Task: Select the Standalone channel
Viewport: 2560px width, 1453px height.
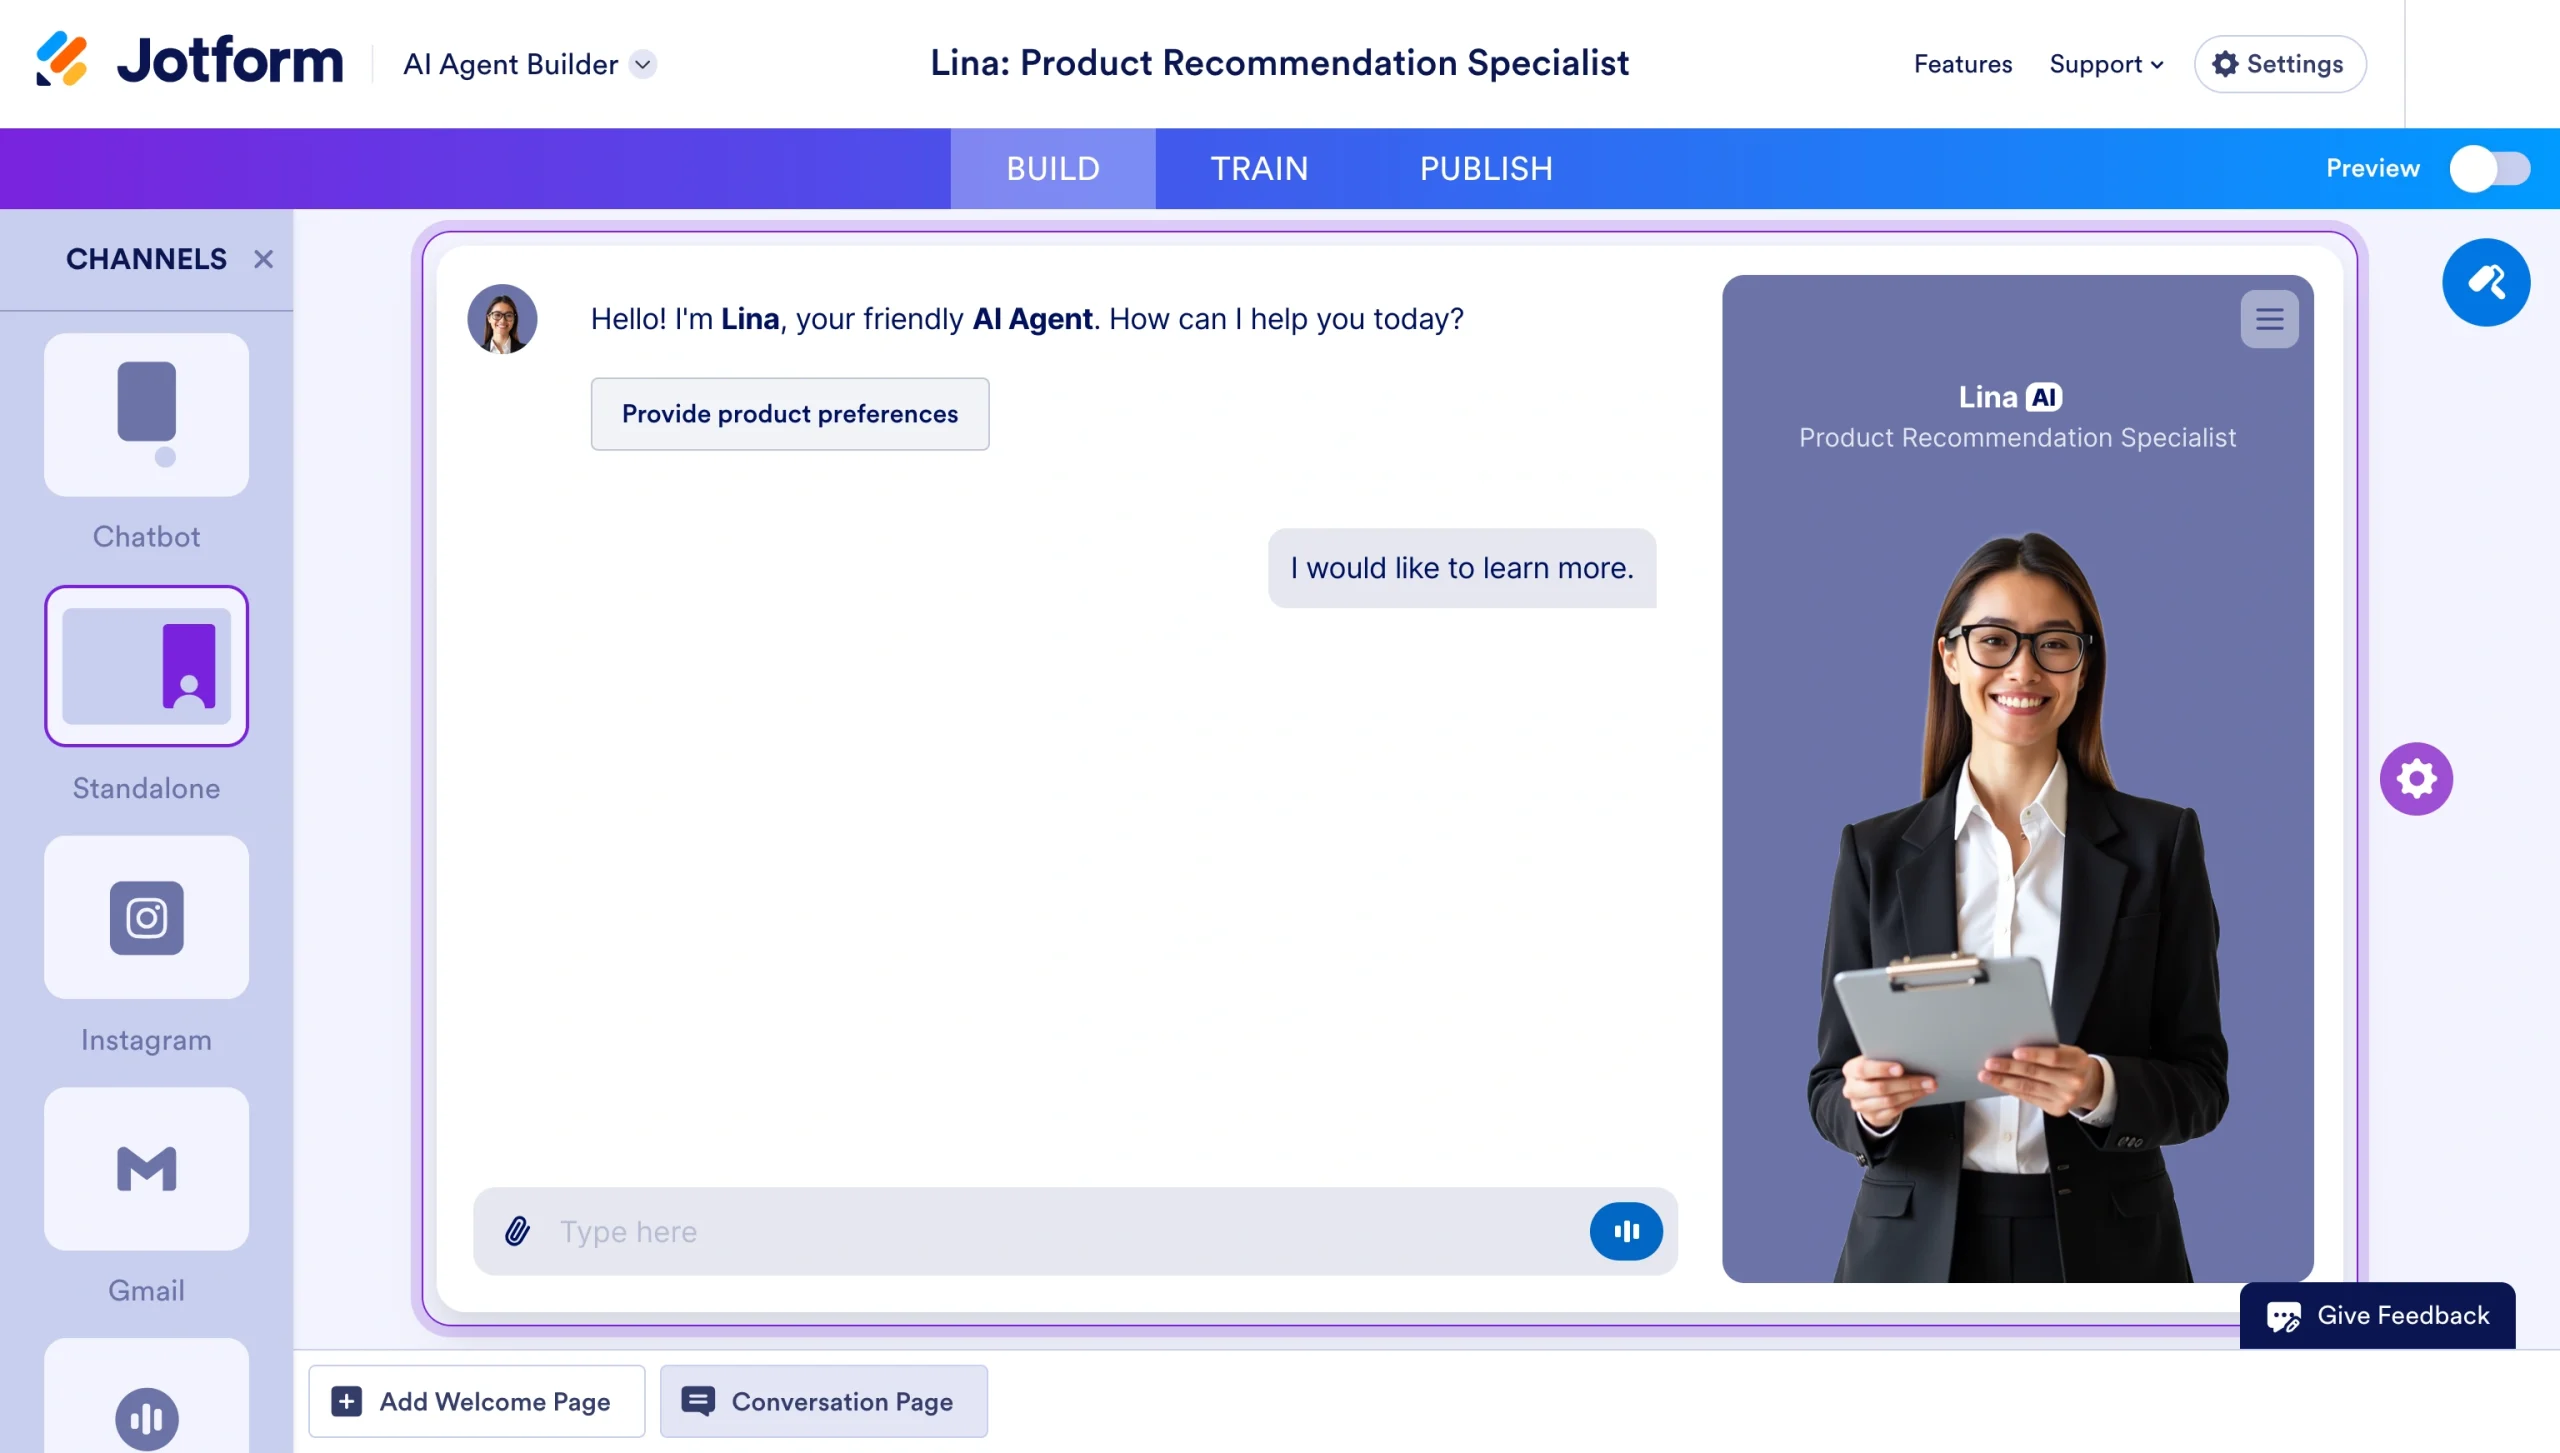Action: pos(146,666)
